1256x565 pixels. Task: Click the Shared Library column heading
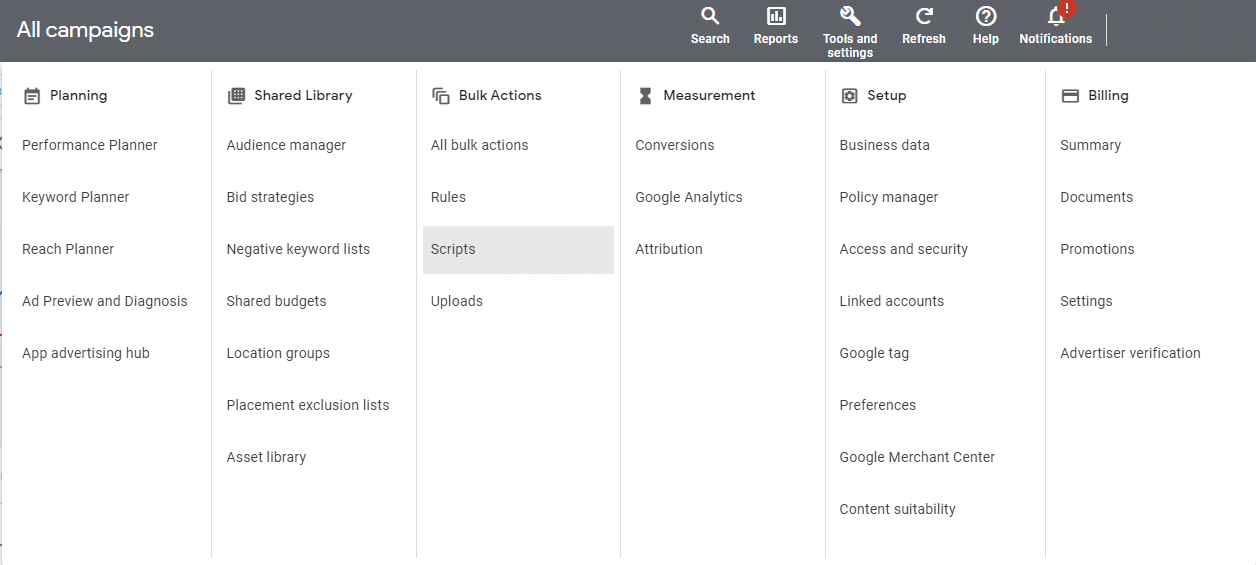pyautogui.click(x=304, y=96)
